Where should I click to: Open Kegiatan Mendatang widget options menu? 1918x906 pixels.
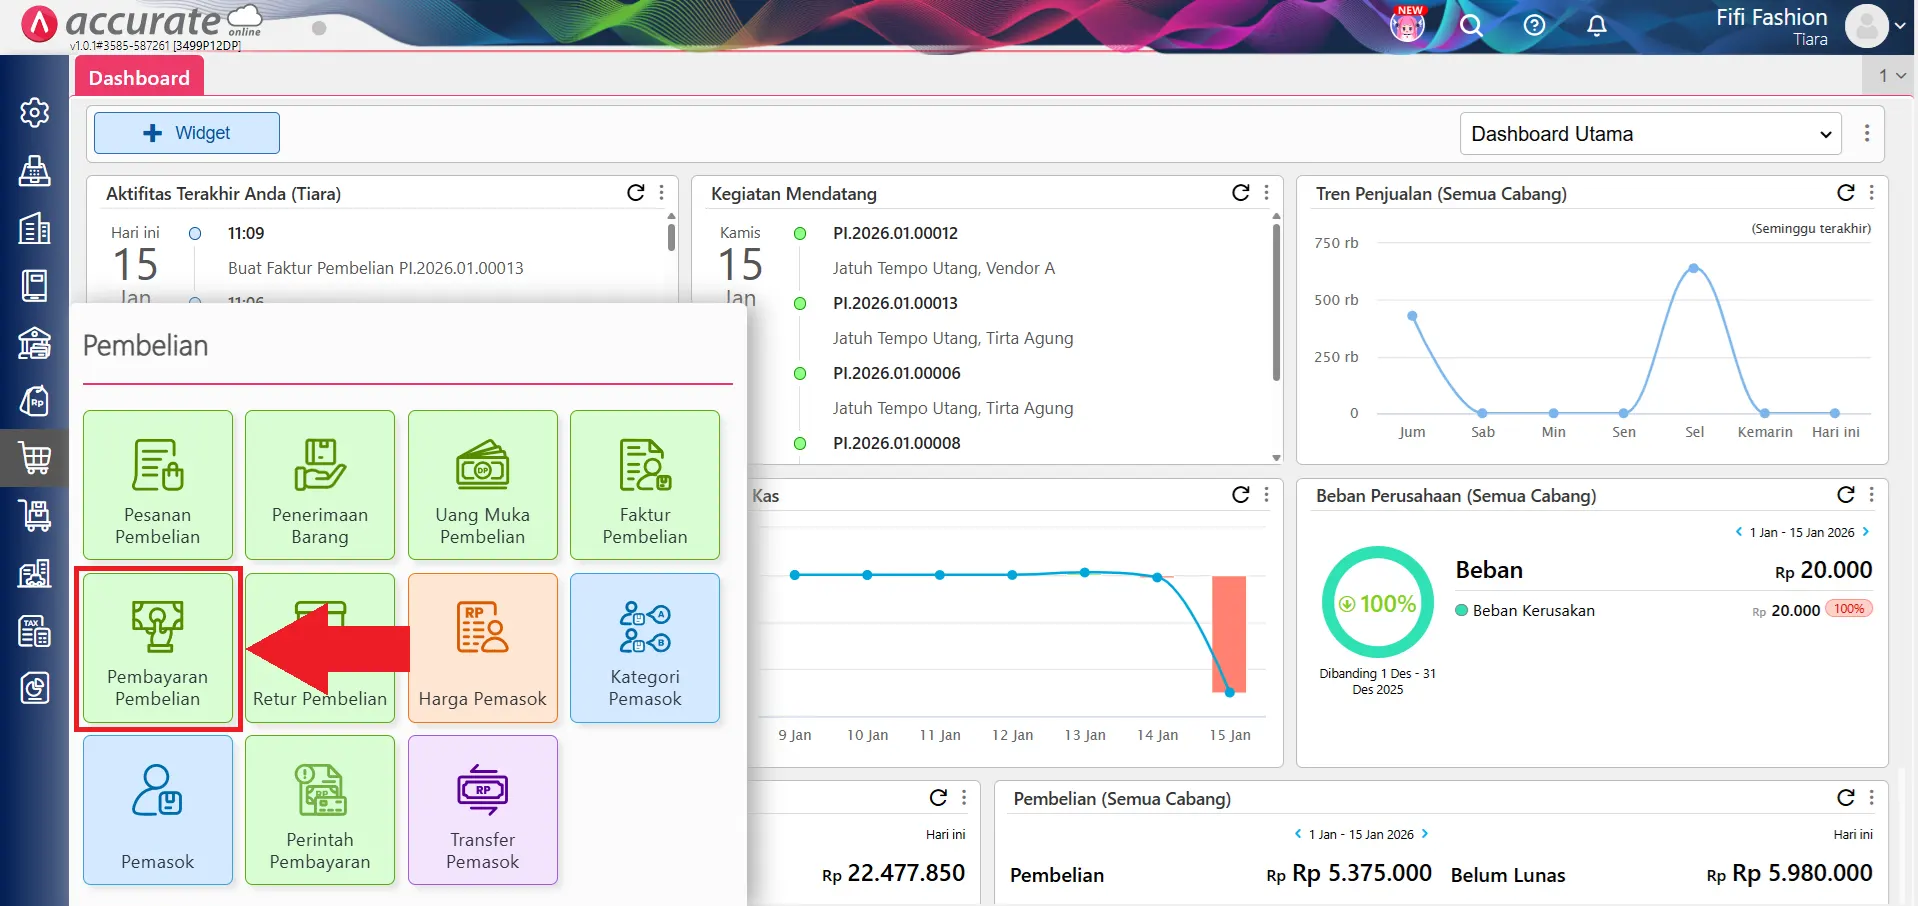[x=1267, y=193]
